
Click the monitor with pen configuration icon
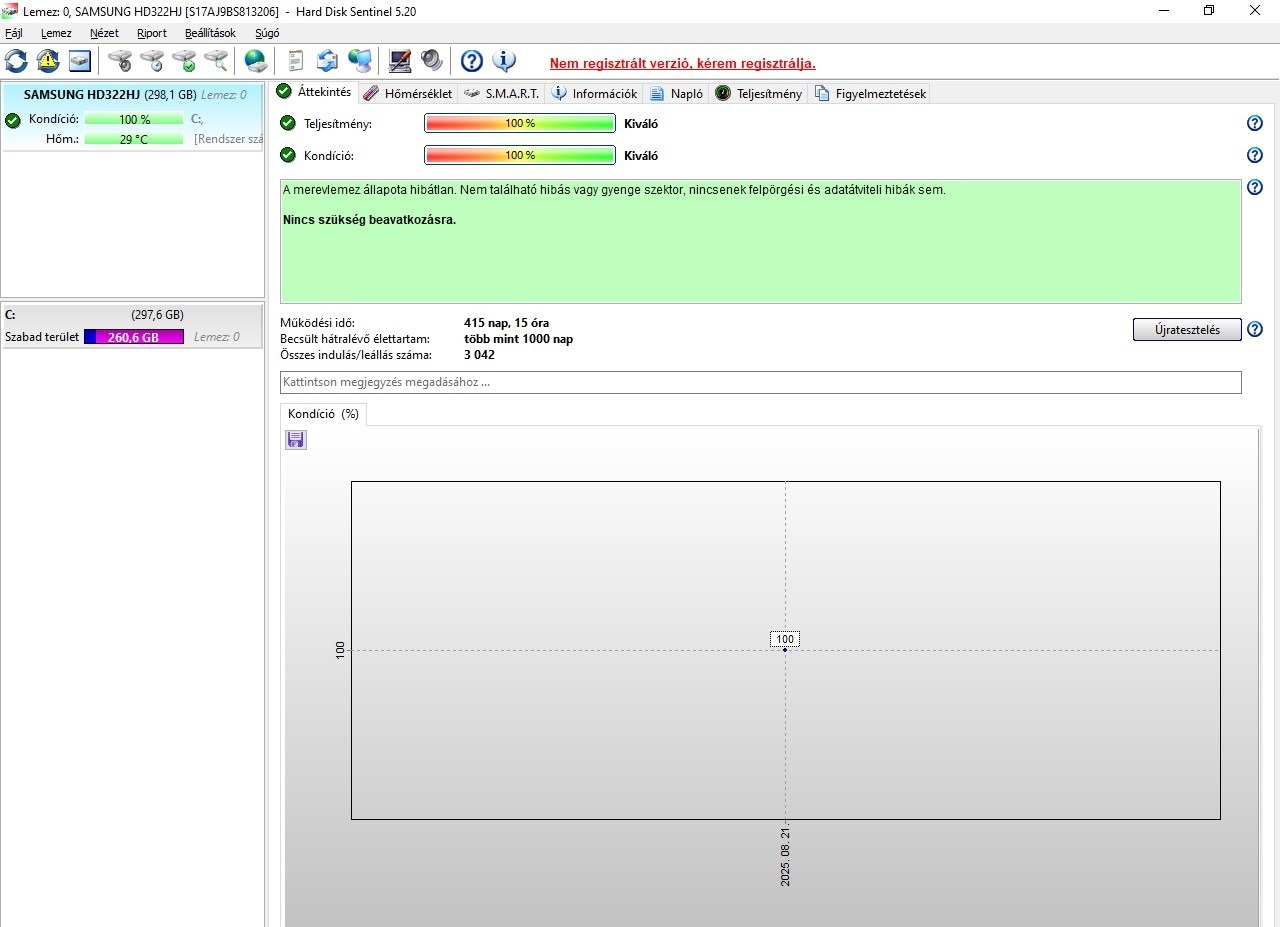[400, 61]
